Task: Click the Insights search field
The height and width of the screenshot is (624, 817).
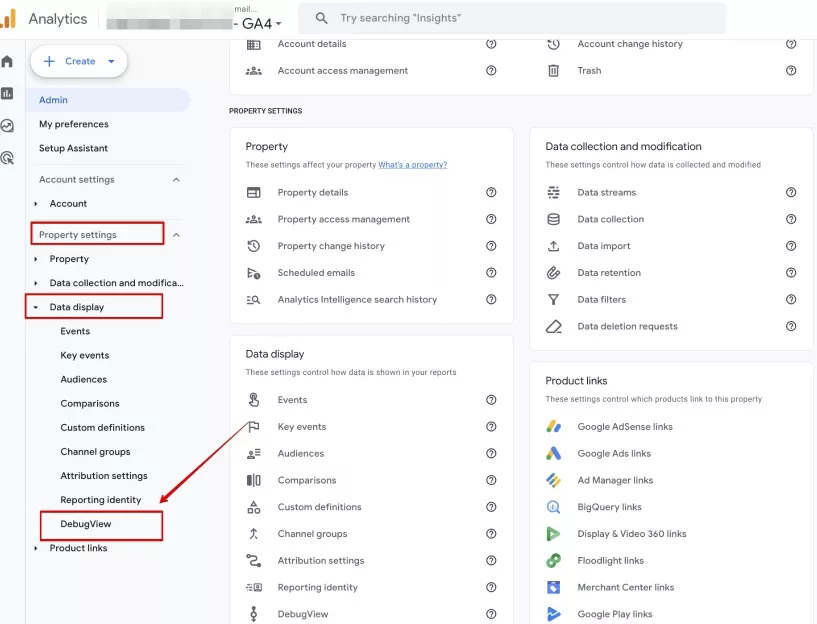Action: (x=512, y=18)
